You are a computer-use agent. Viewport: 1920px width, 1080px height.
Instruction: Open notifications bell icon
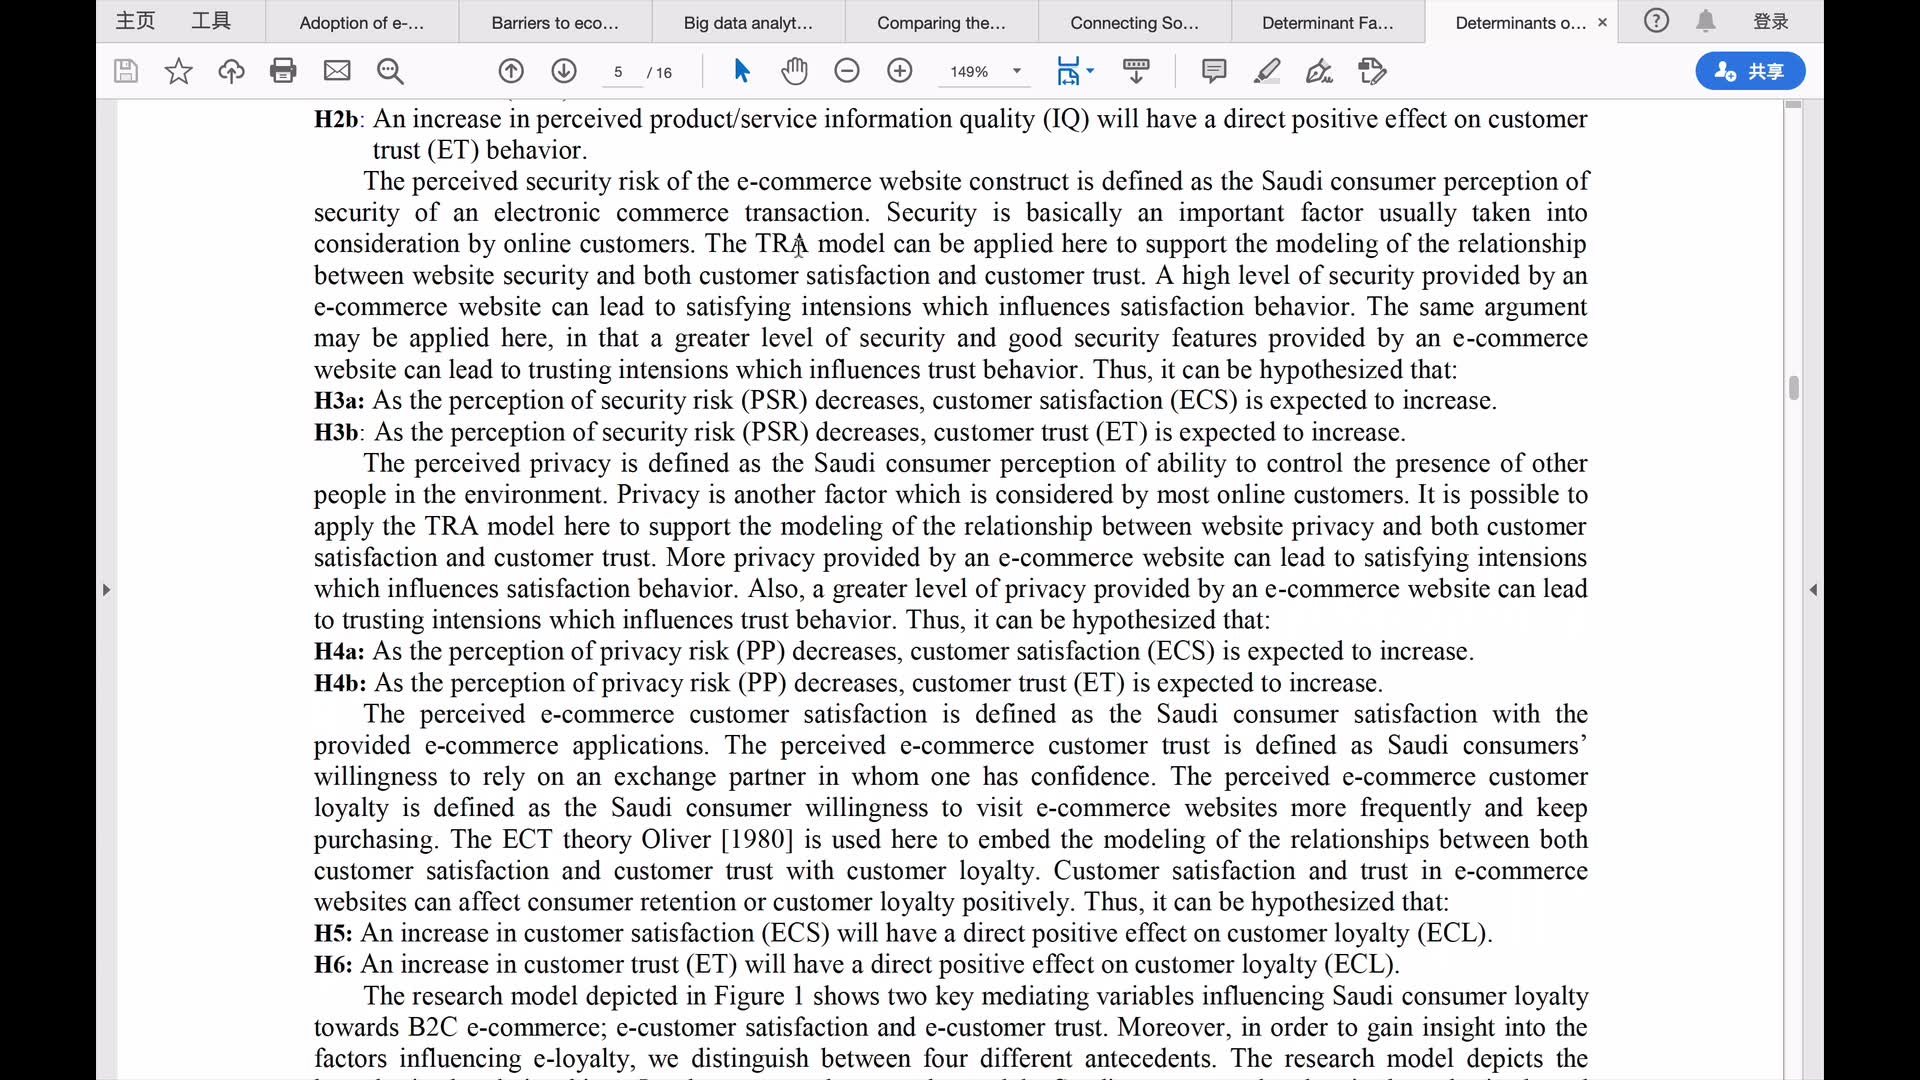pos(1706,21)
